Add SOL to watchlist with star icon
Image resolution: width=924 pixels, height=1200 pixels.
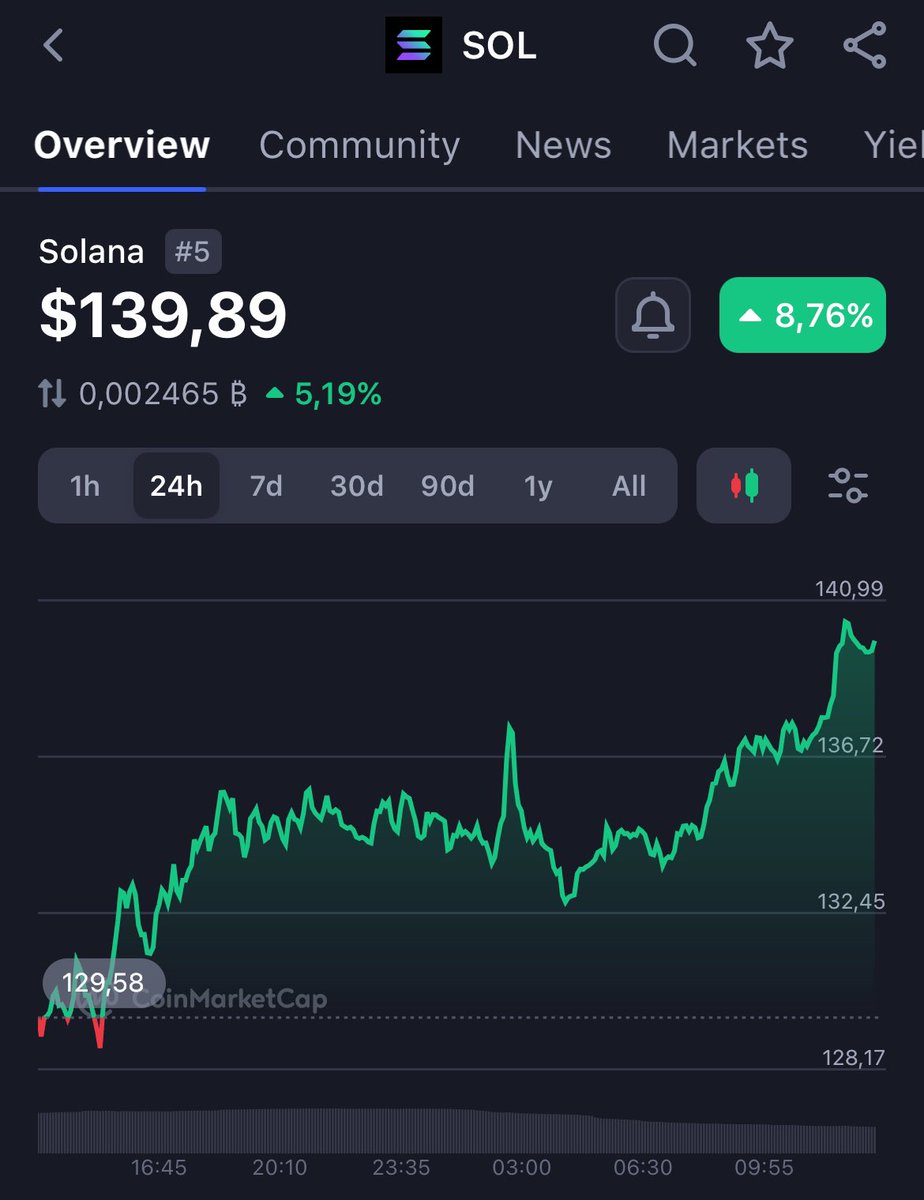(770, 46)
